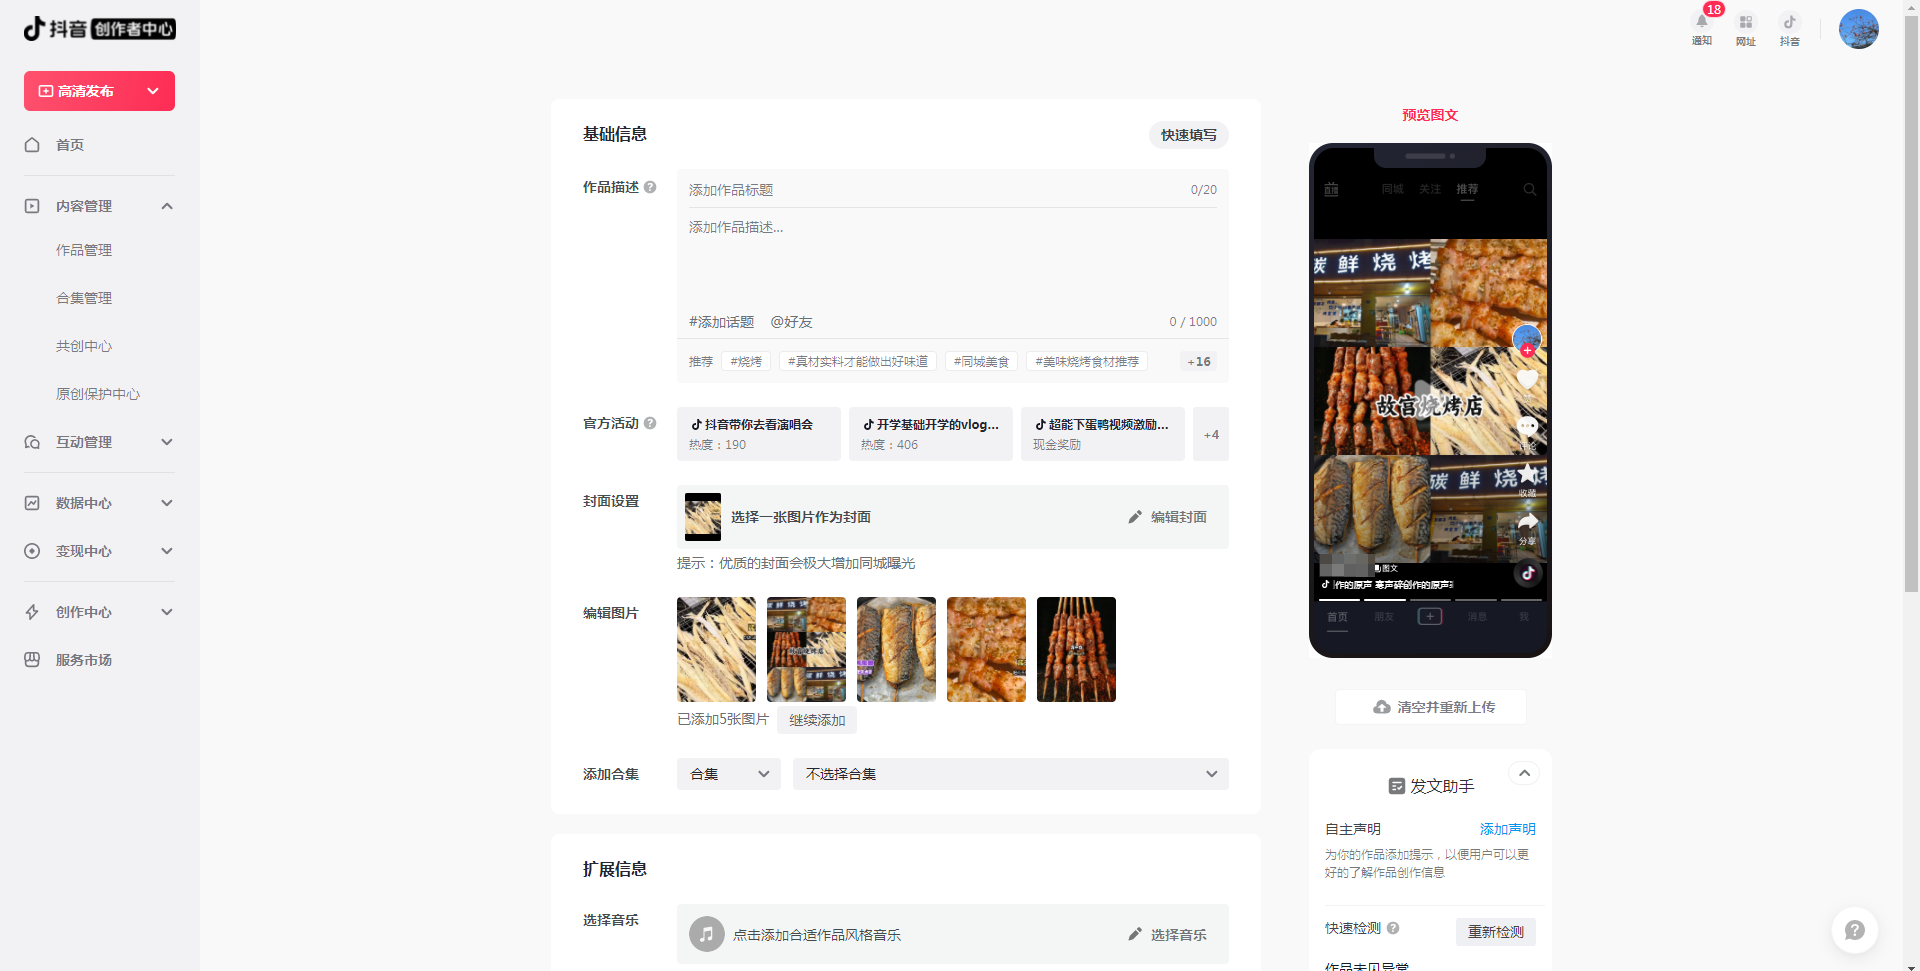This screenshot has width=1920, height=971.
Task: Open the 抖音 icon in top bar
Action: click(1790, 22)
